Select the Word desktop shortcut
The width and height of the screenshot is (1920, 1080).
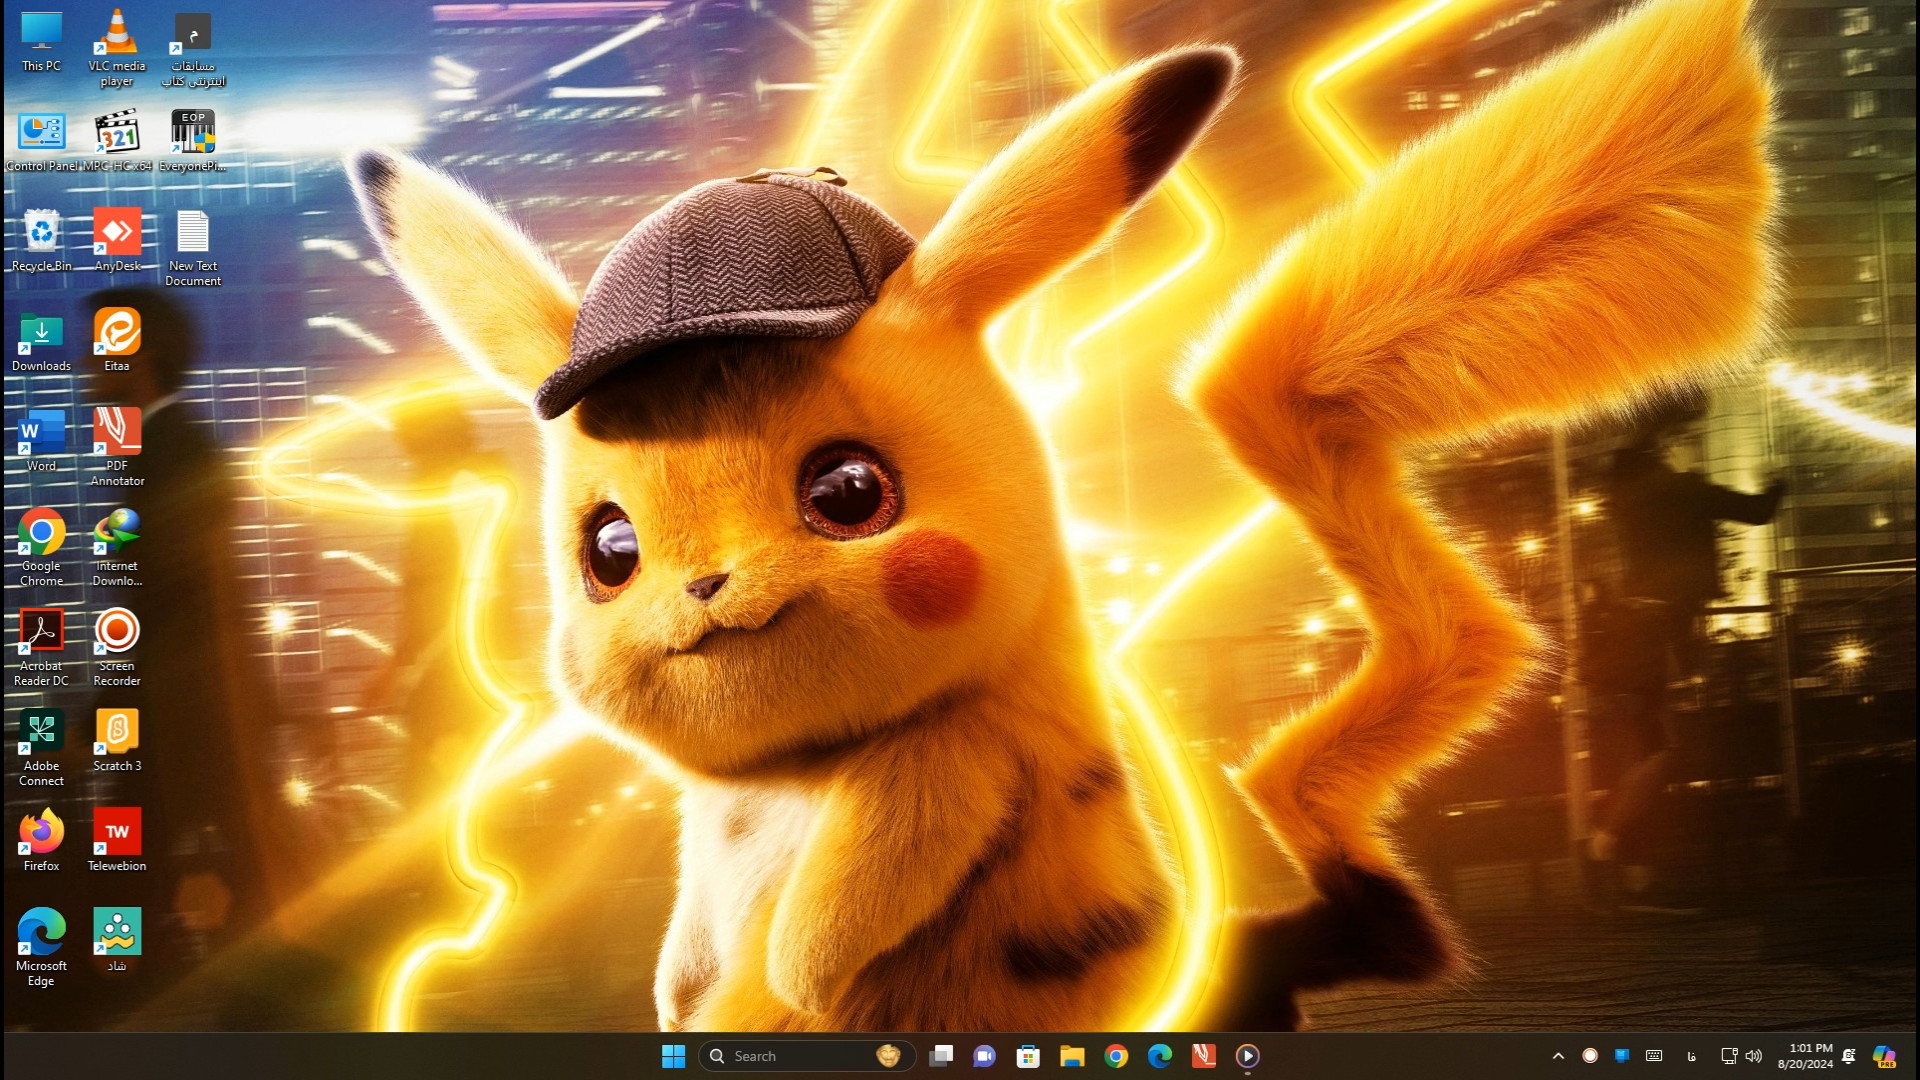point(41,441)
